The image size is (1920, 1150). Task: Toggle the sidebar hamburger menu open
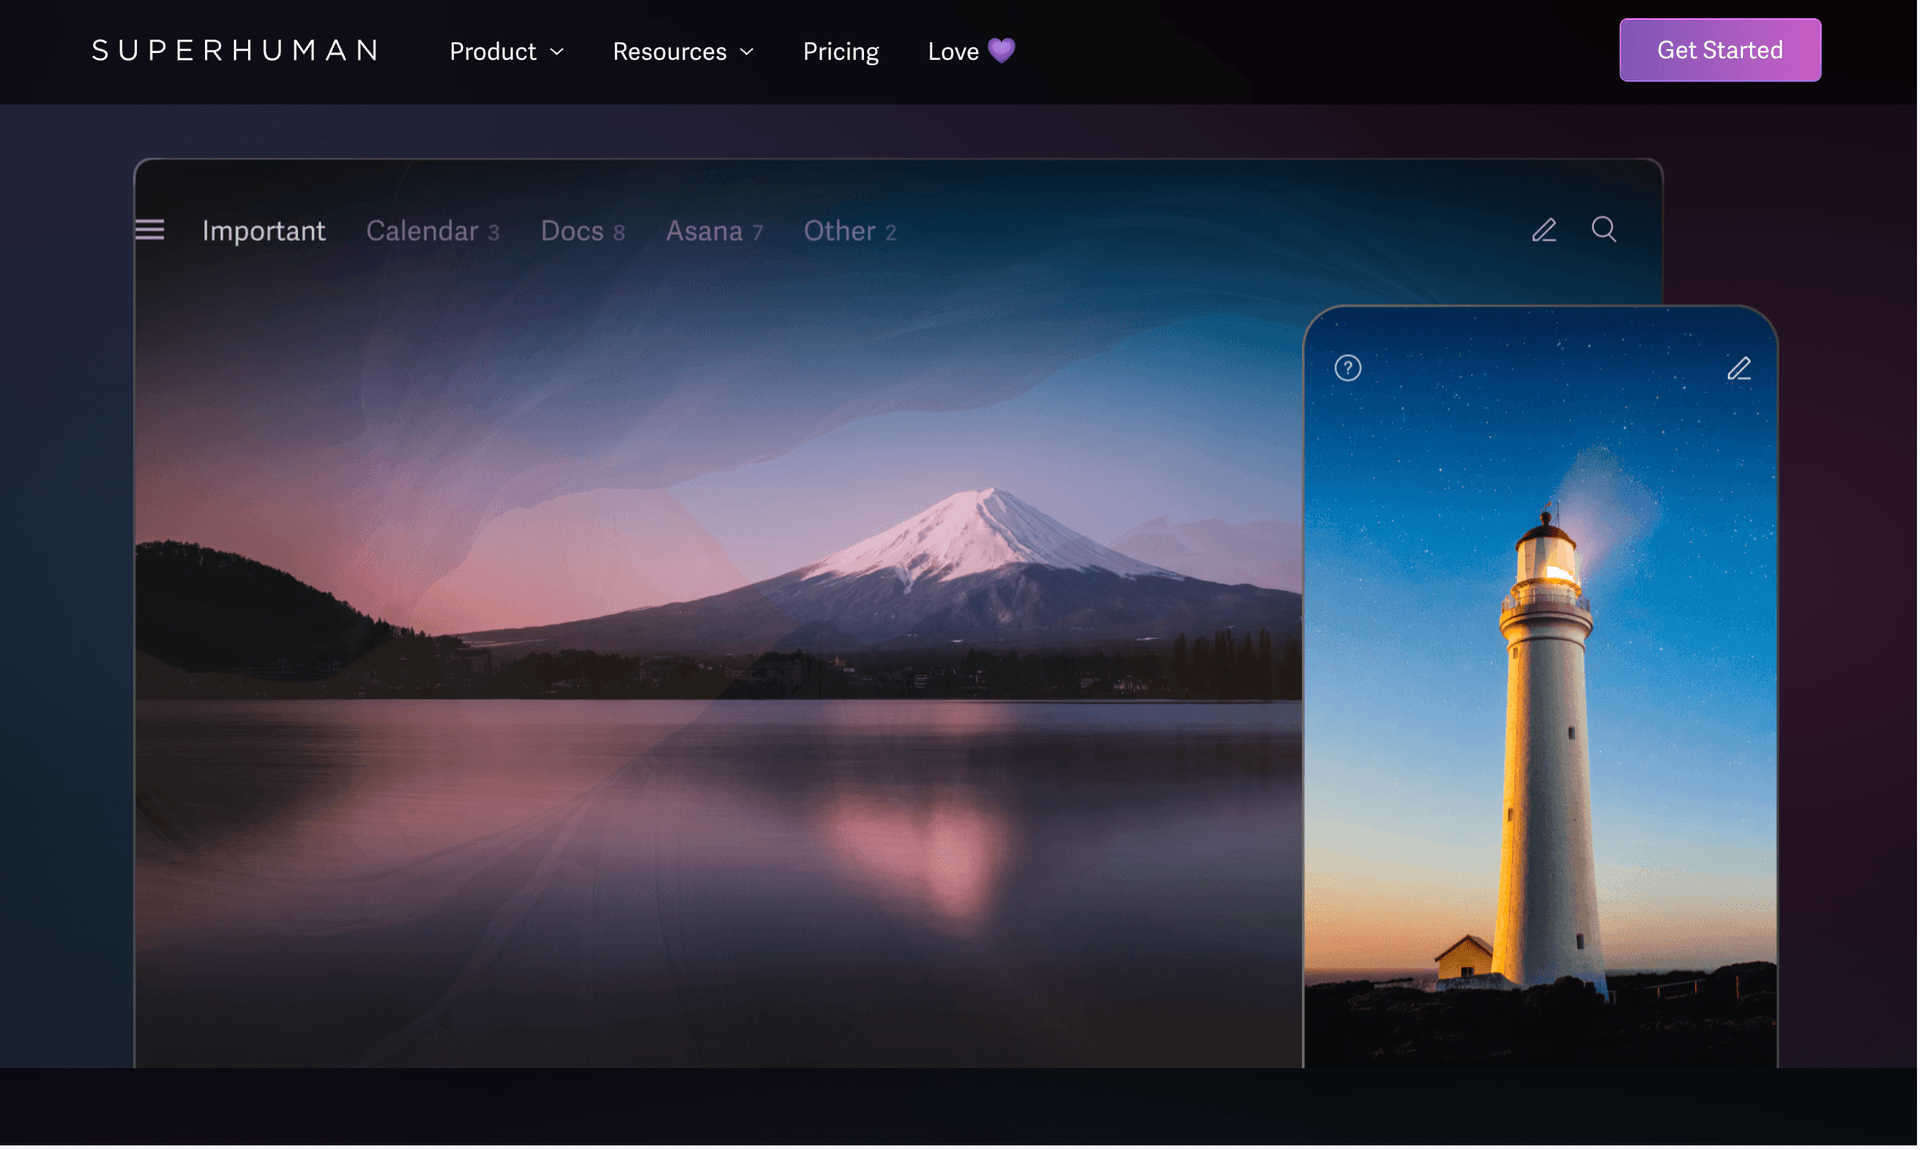click(x=149, y=229)
